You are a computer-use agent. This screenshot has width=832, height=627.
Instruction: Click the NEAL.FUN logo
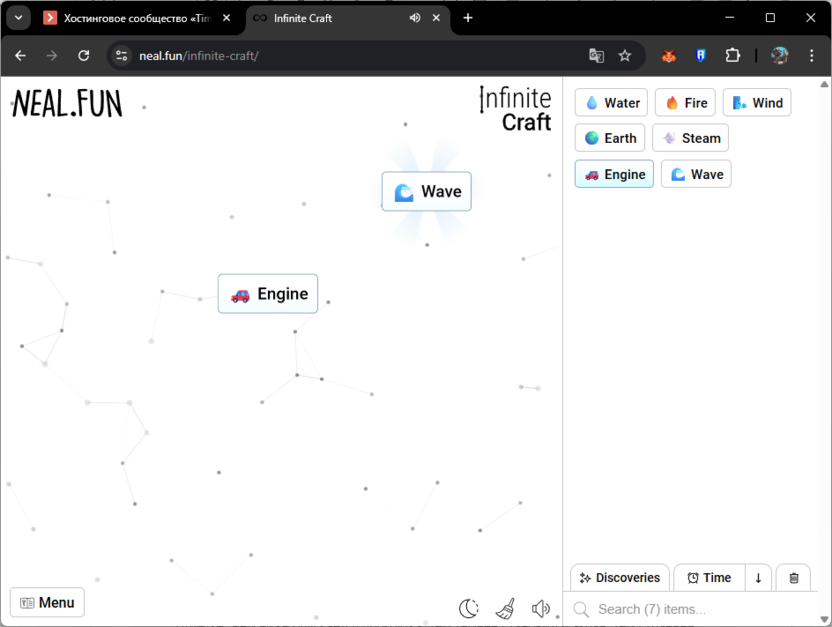[67, 103]
